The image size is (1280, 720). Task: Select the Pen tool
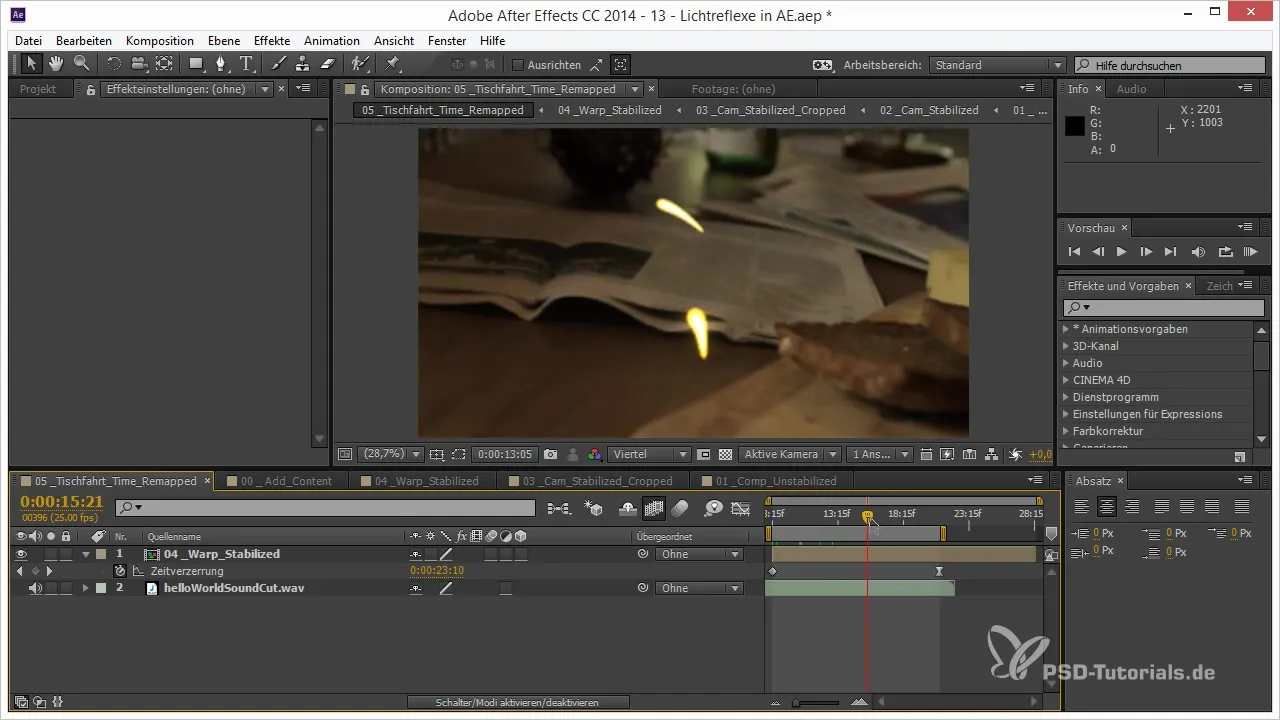[221, 64]
